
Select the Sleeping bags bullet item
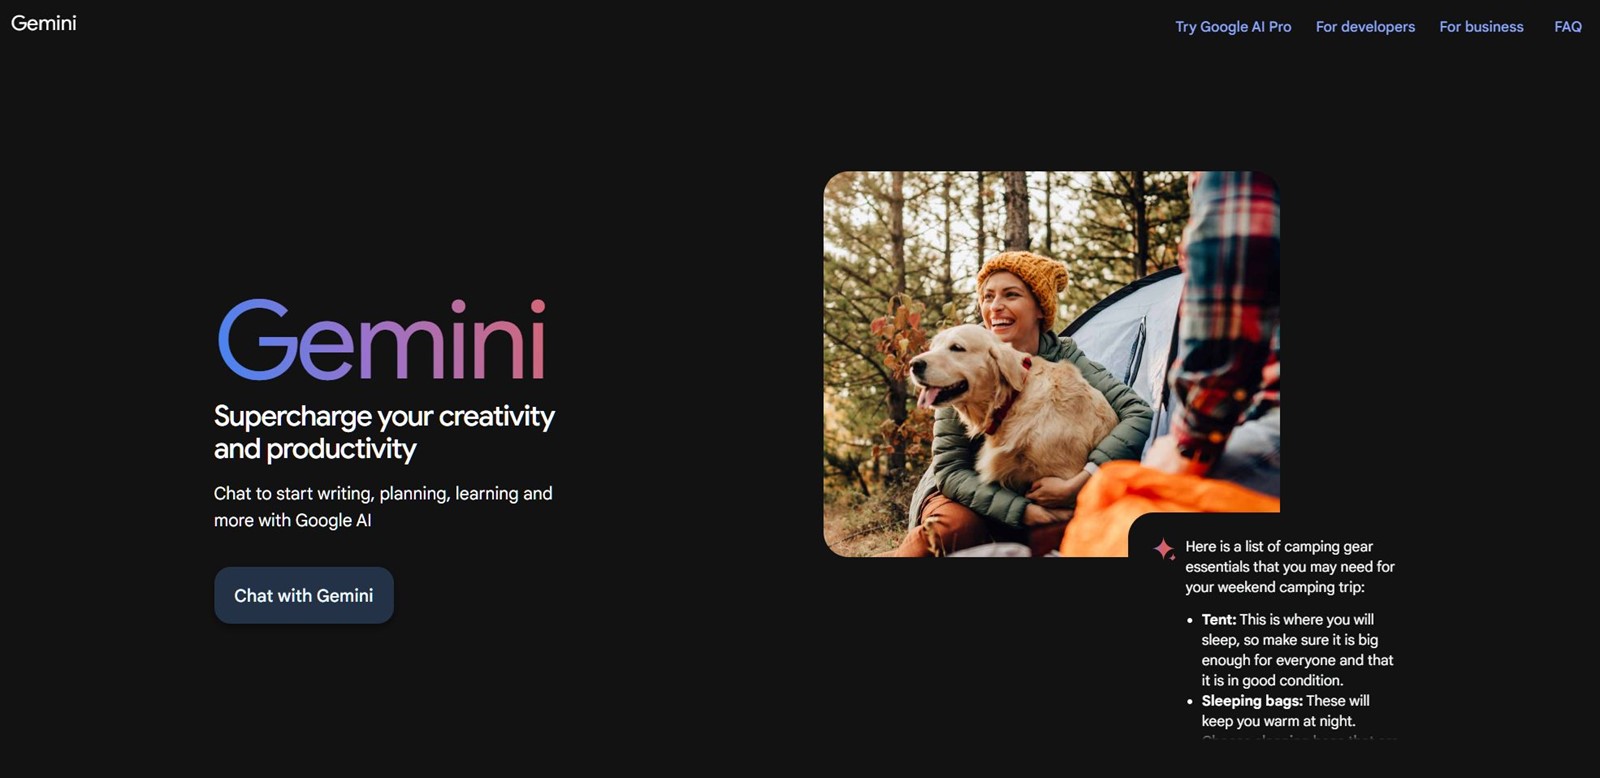[1285, 711]
